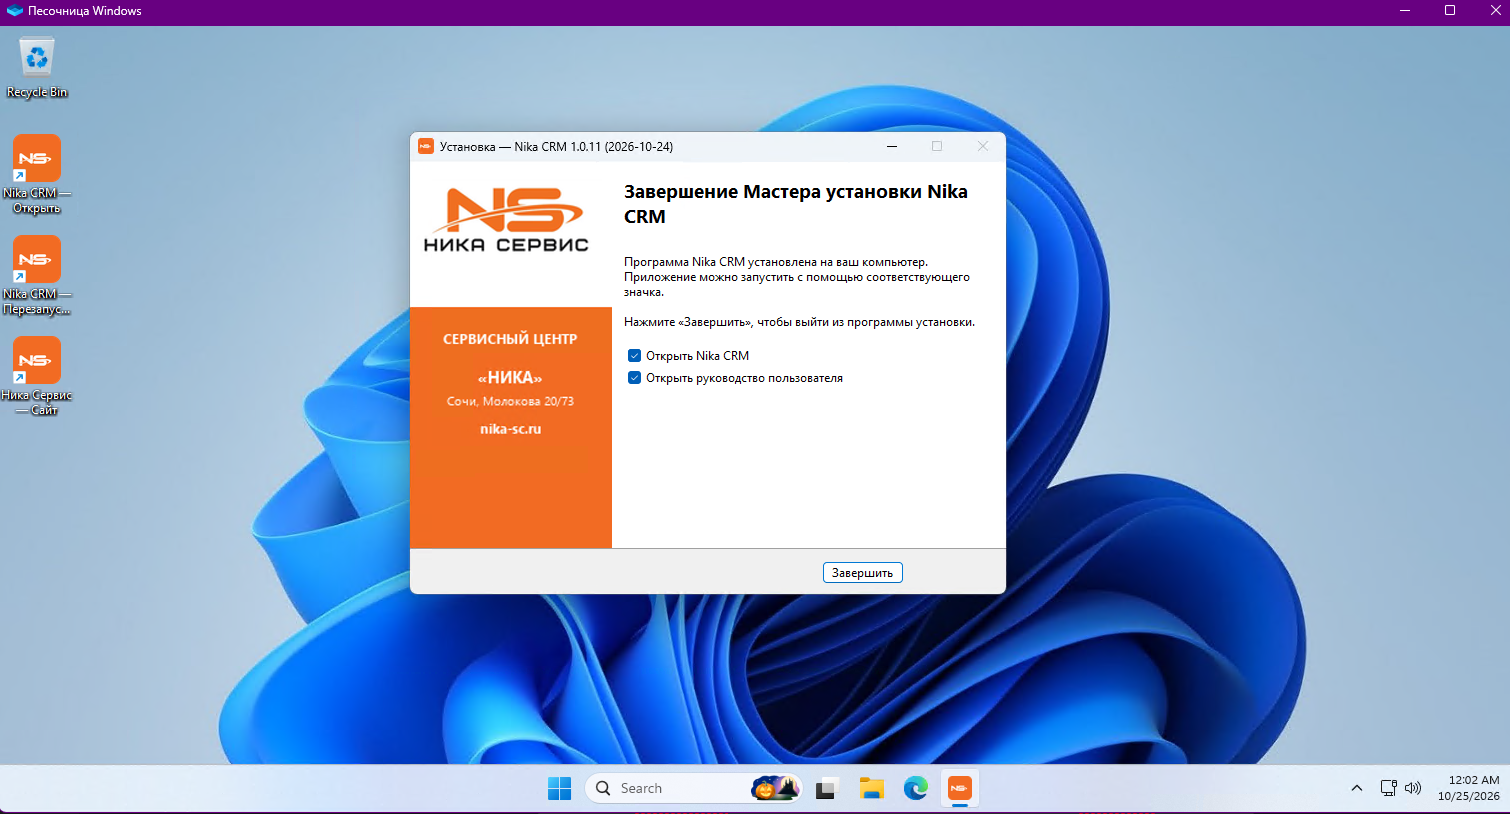The image size is (1510, 814).
Task: Open the network status tray icon
Action: click(1388, 788)
